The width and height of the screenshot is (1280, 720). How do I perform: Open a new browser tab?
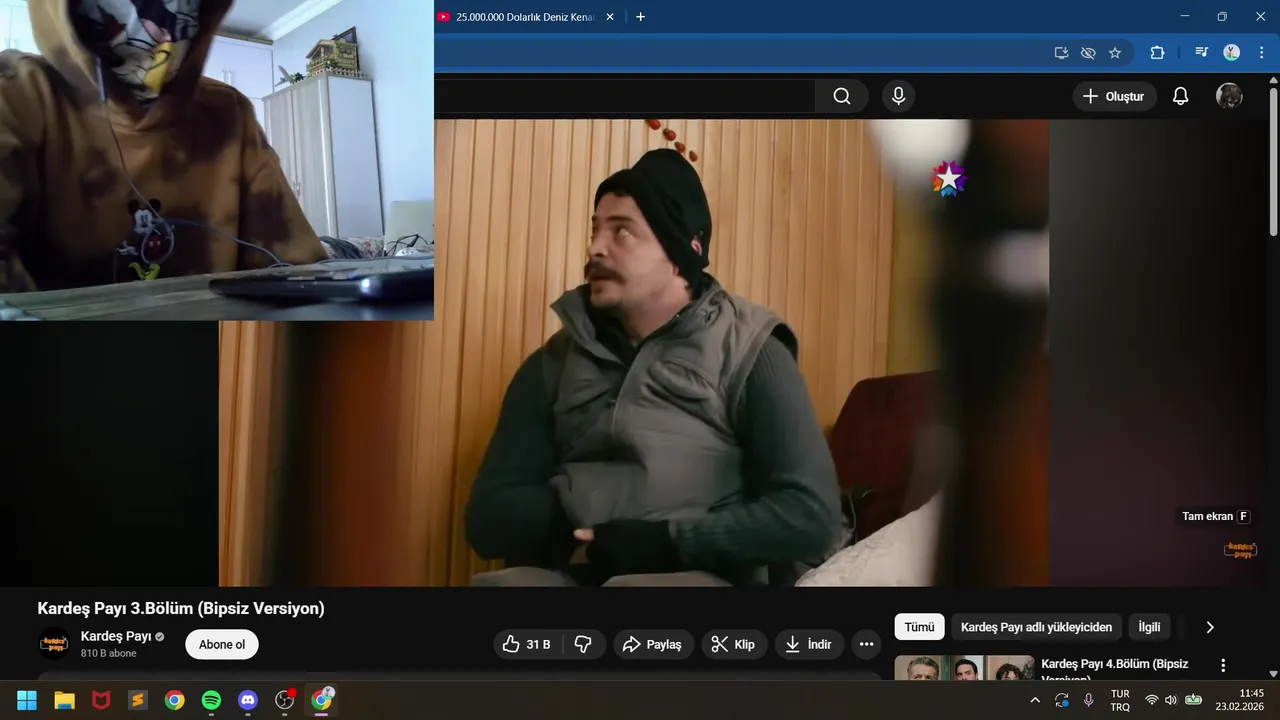tap(640, 17)
